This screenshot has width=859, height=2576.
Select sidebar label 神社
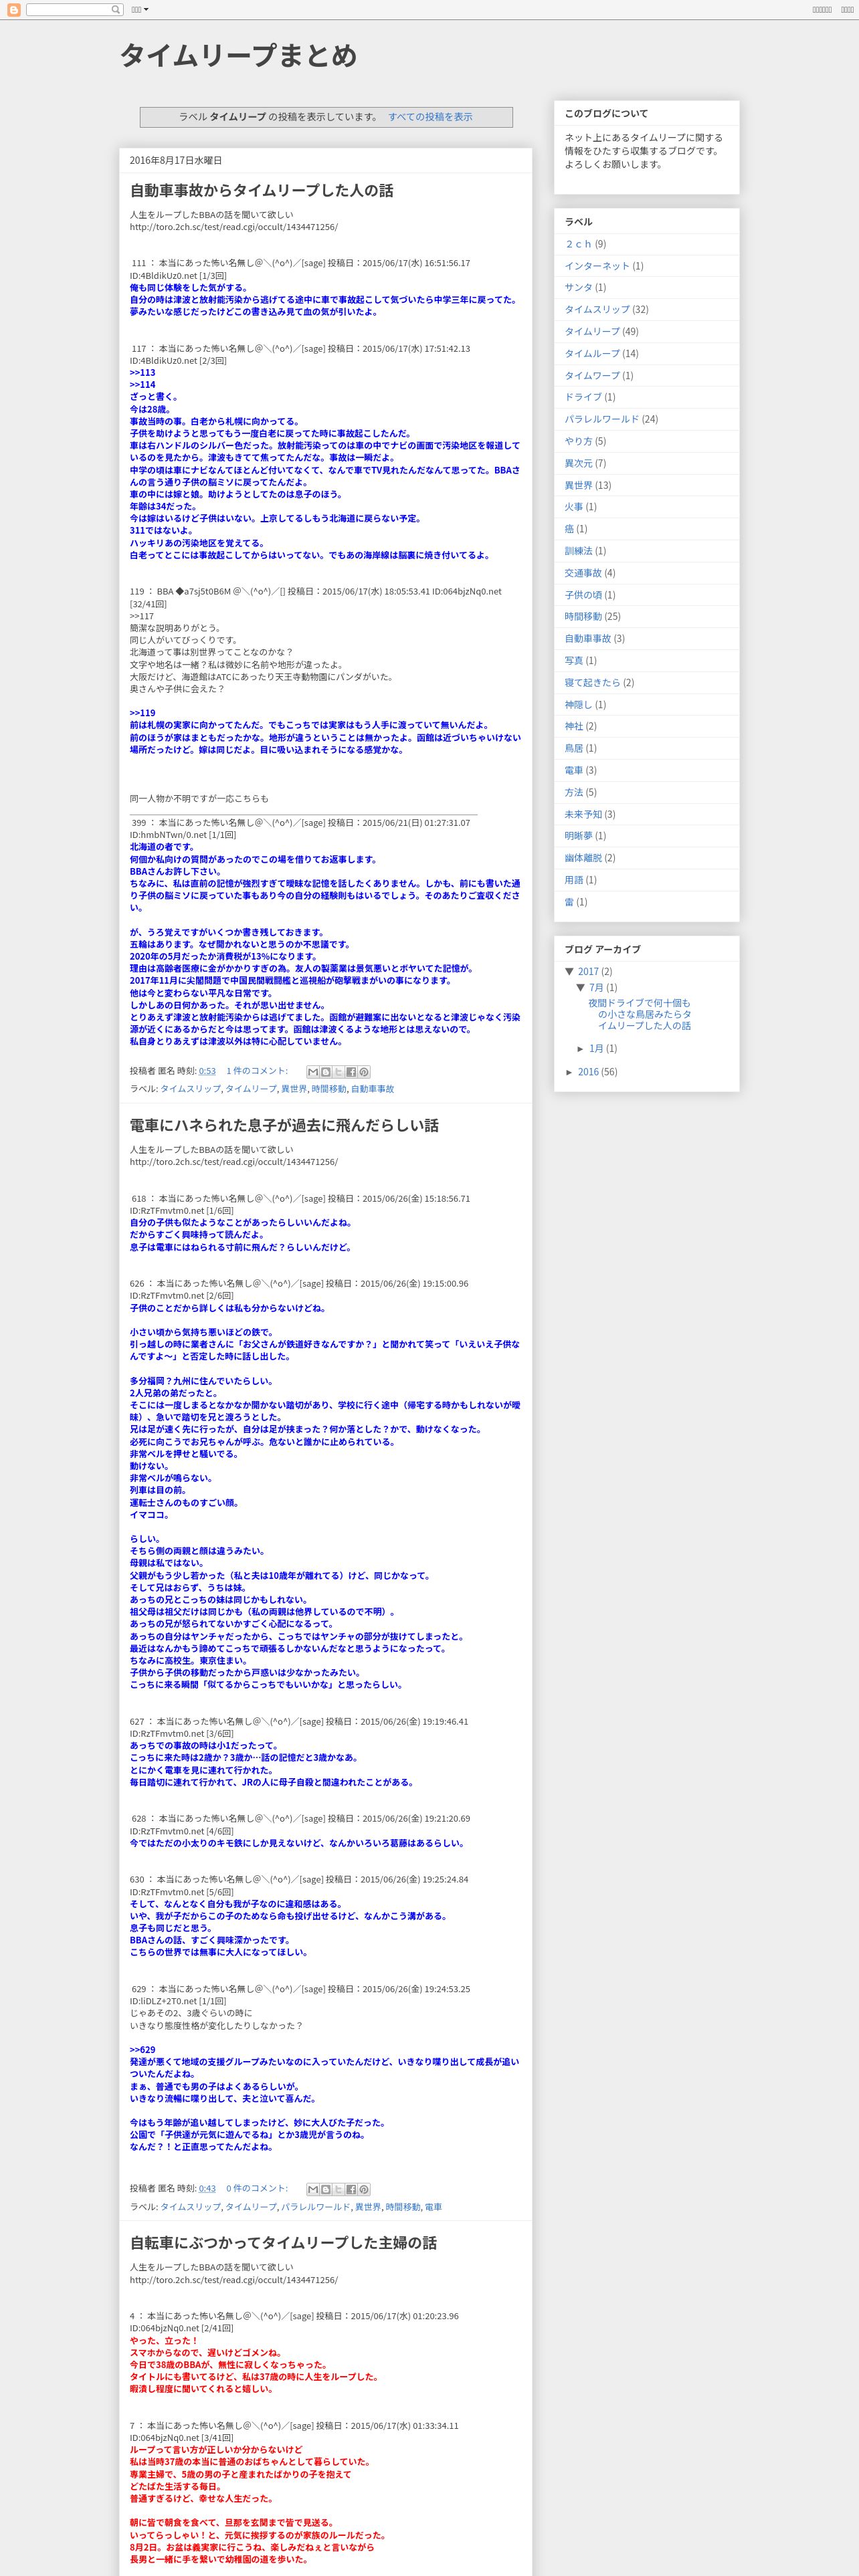(574, 726)
